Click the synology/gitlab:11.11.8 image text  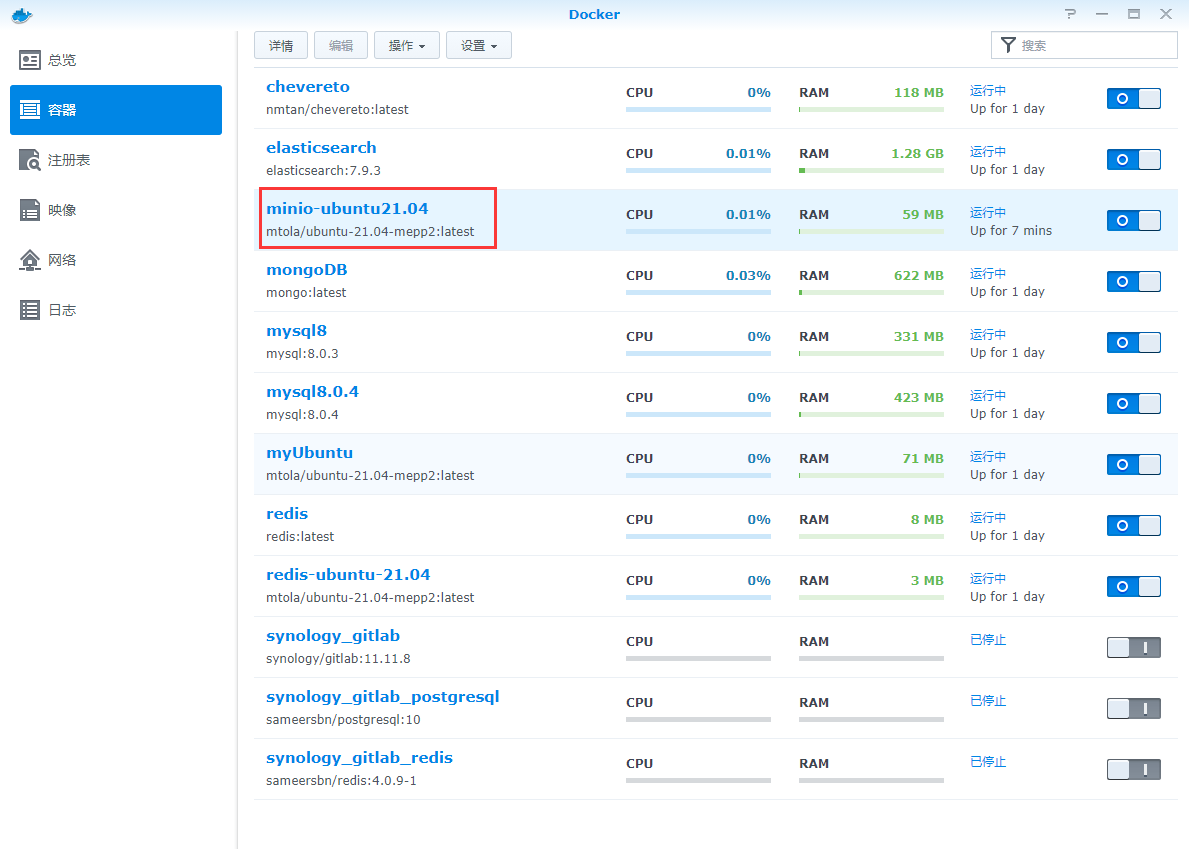338,659
